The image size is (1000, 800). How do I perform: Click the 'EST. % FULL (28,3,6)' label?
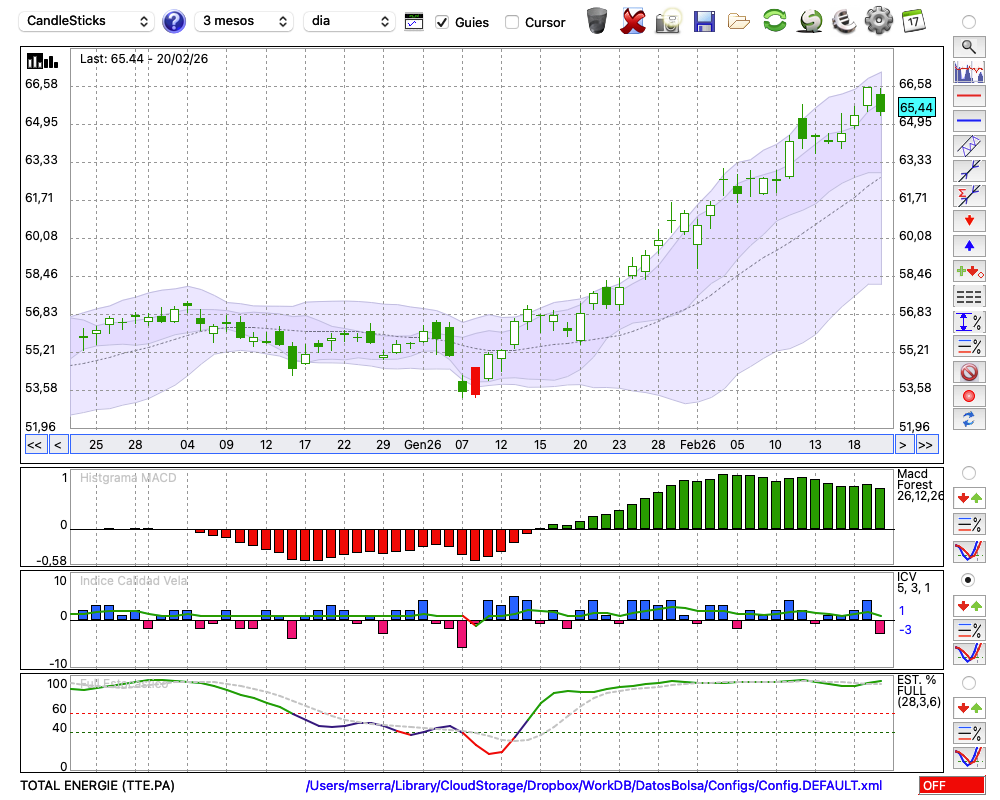point(918,691)
